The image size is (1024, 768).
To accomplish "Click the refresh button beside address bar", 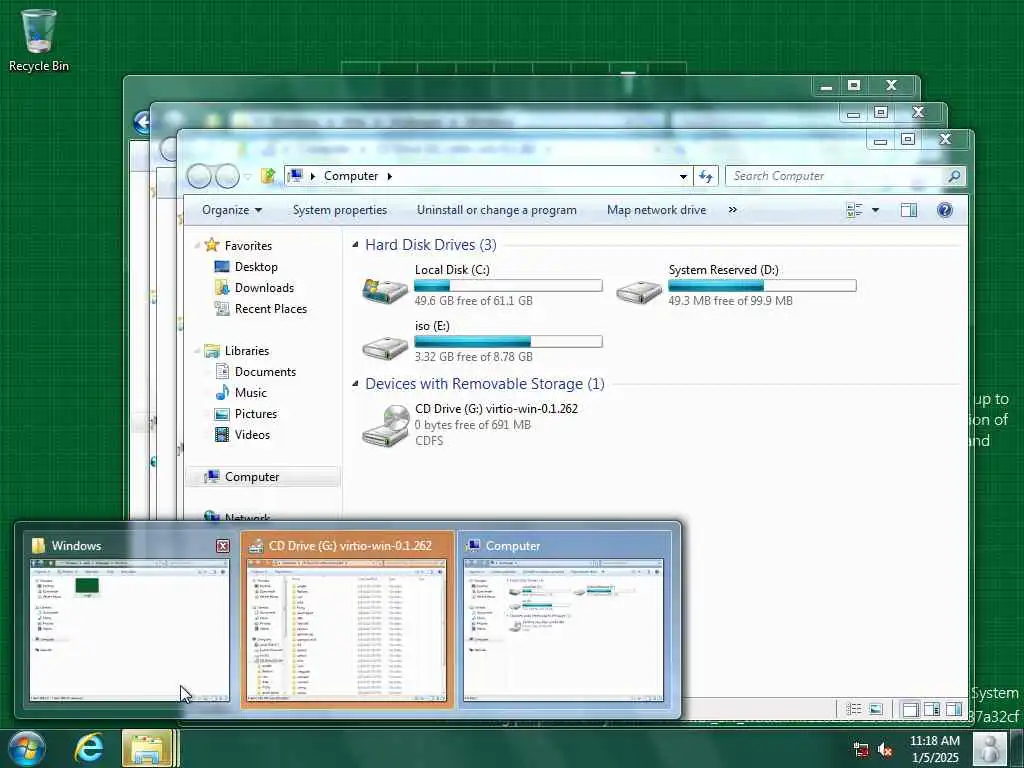I will tap(705, 176).
